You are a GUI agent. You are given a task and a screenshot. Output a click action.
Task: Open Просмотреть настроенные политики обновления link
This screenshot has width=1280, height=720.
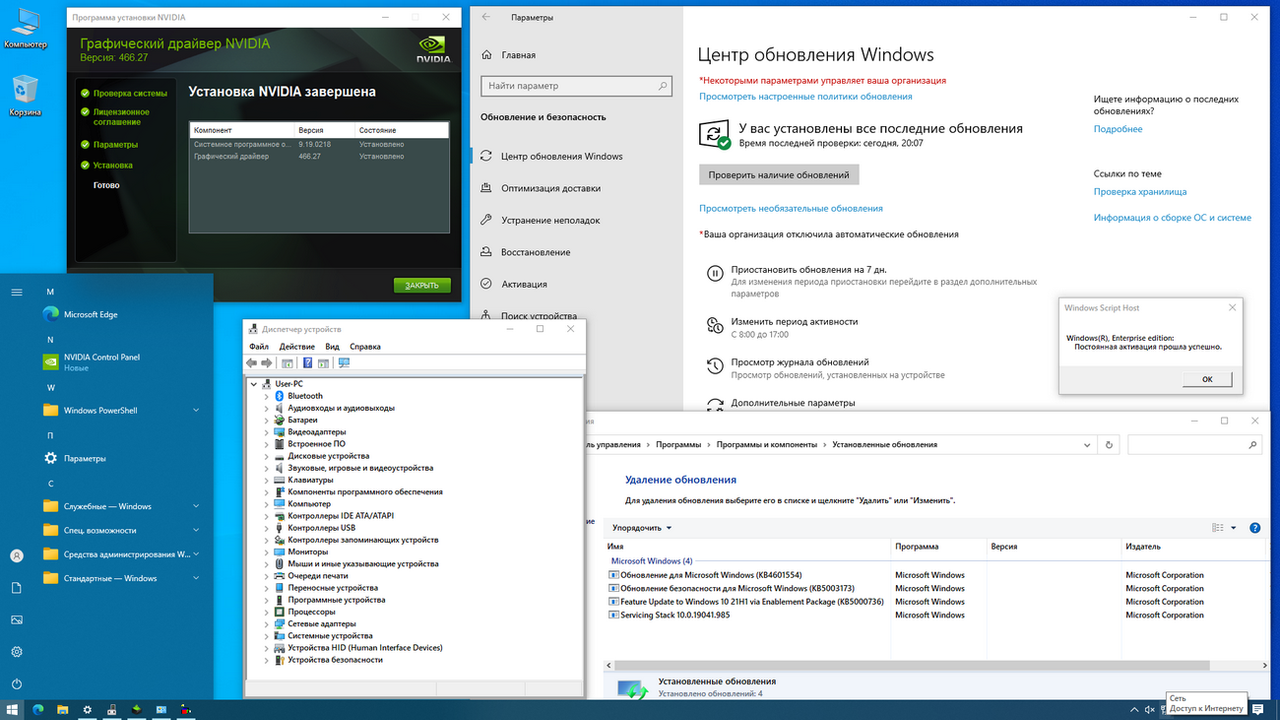[x=805, y=96]
